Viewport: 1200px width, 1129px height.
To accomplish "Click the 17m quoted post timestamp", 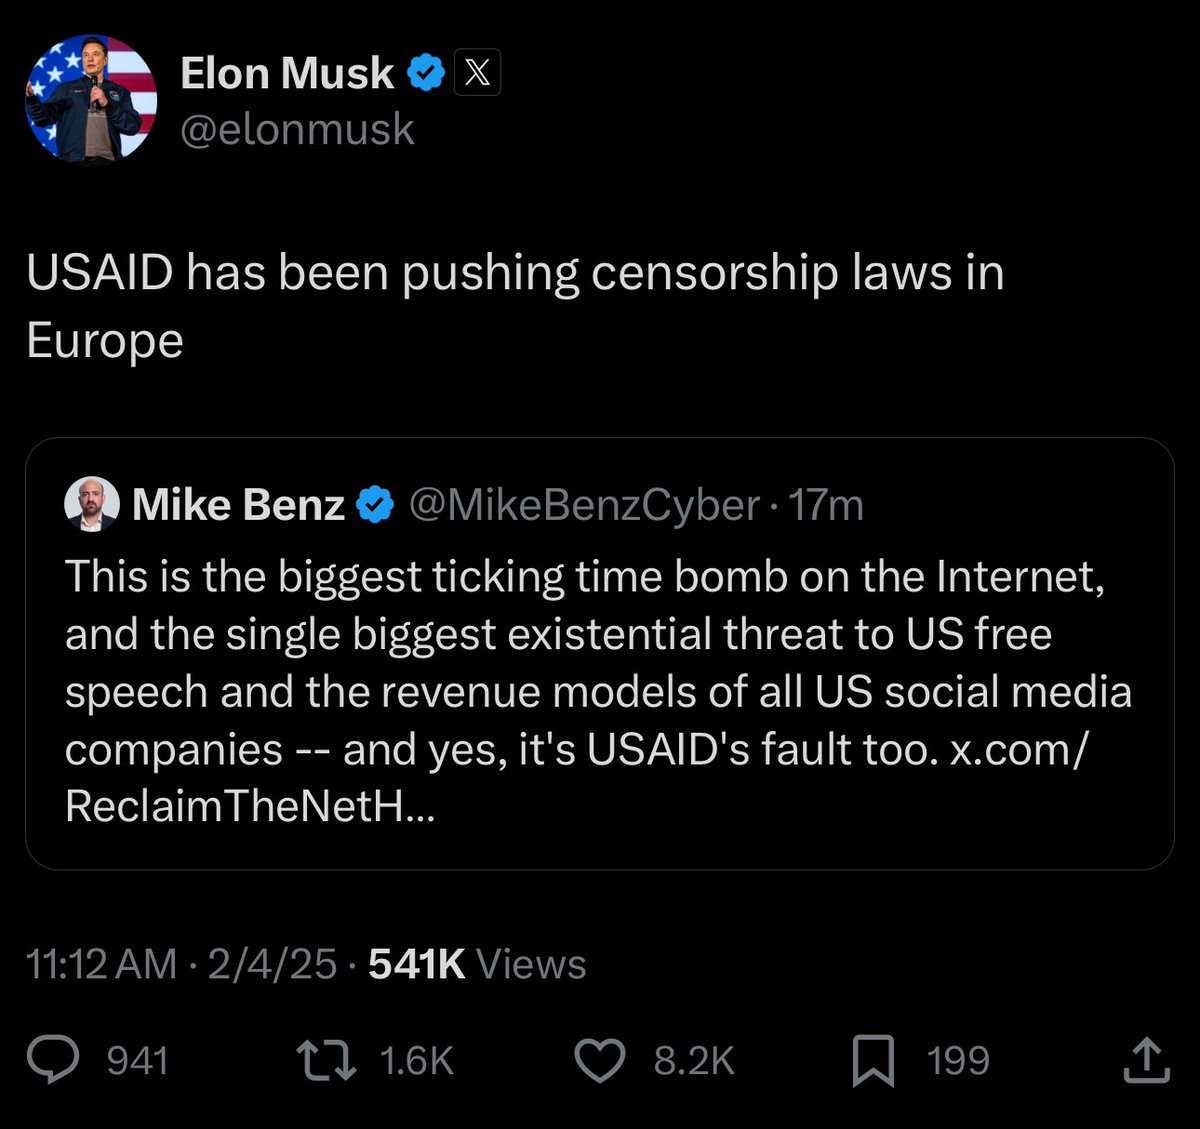I will coord(826,505).
